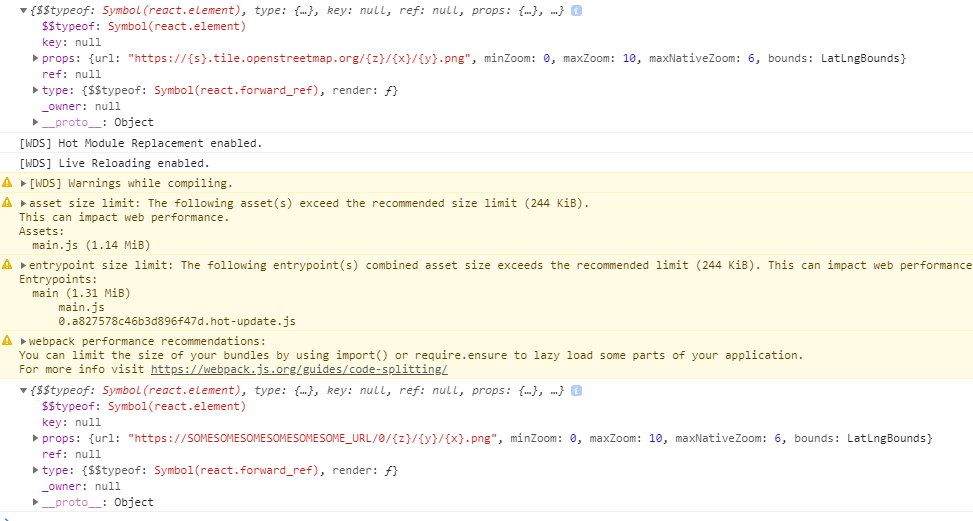Click the info icon beside the last react.element summary

coord(576,391)
